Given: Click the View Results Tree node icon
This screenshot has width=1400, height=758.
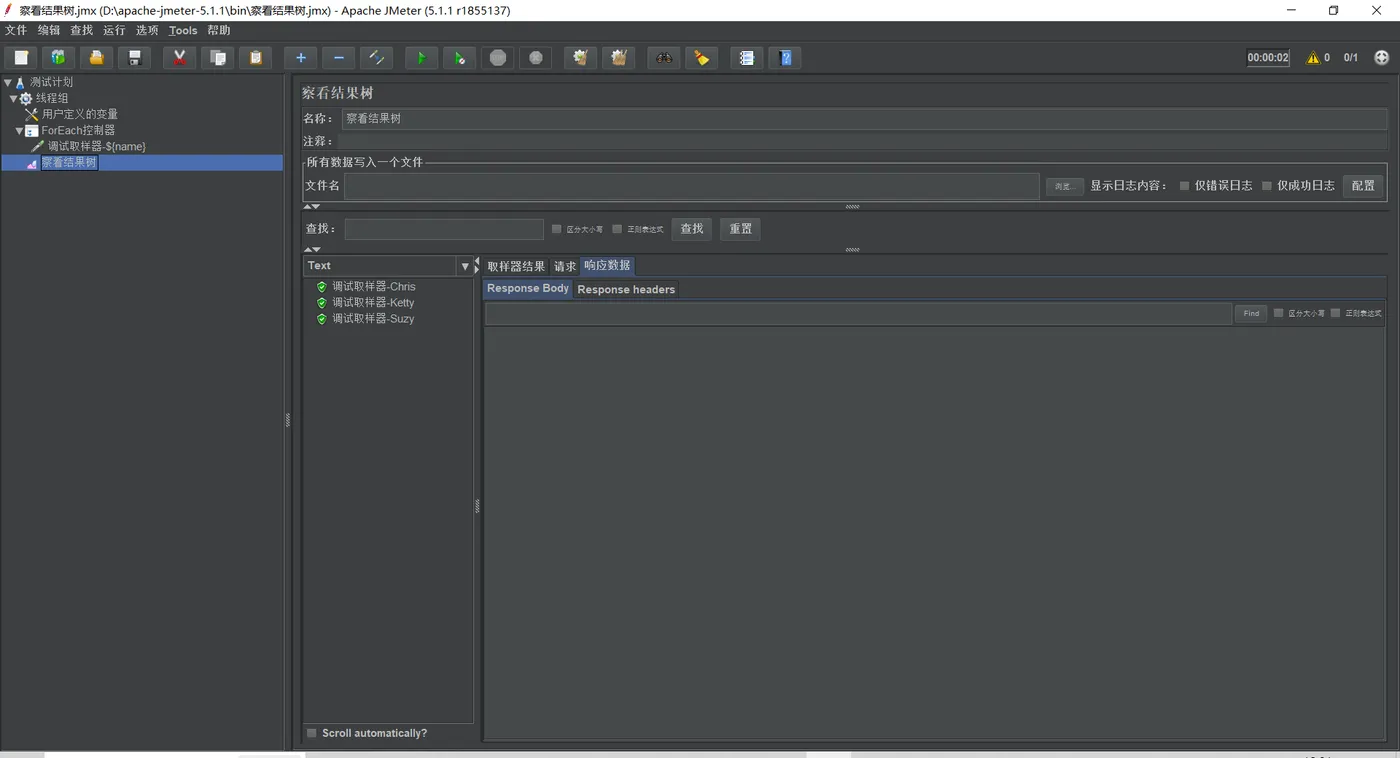Looking at the screenshot, I should click(x=32, y=163).
